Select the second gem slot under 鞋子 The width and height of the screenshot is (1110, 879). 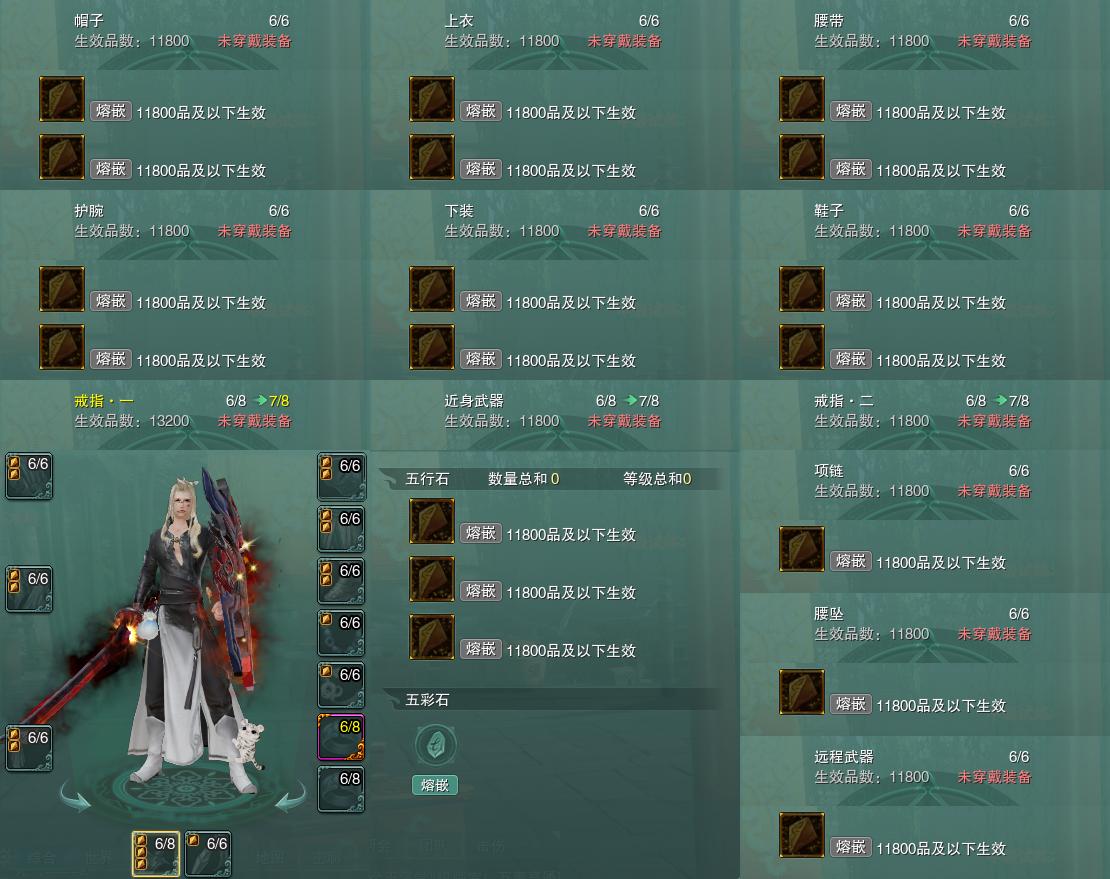[x=802, y=347]
